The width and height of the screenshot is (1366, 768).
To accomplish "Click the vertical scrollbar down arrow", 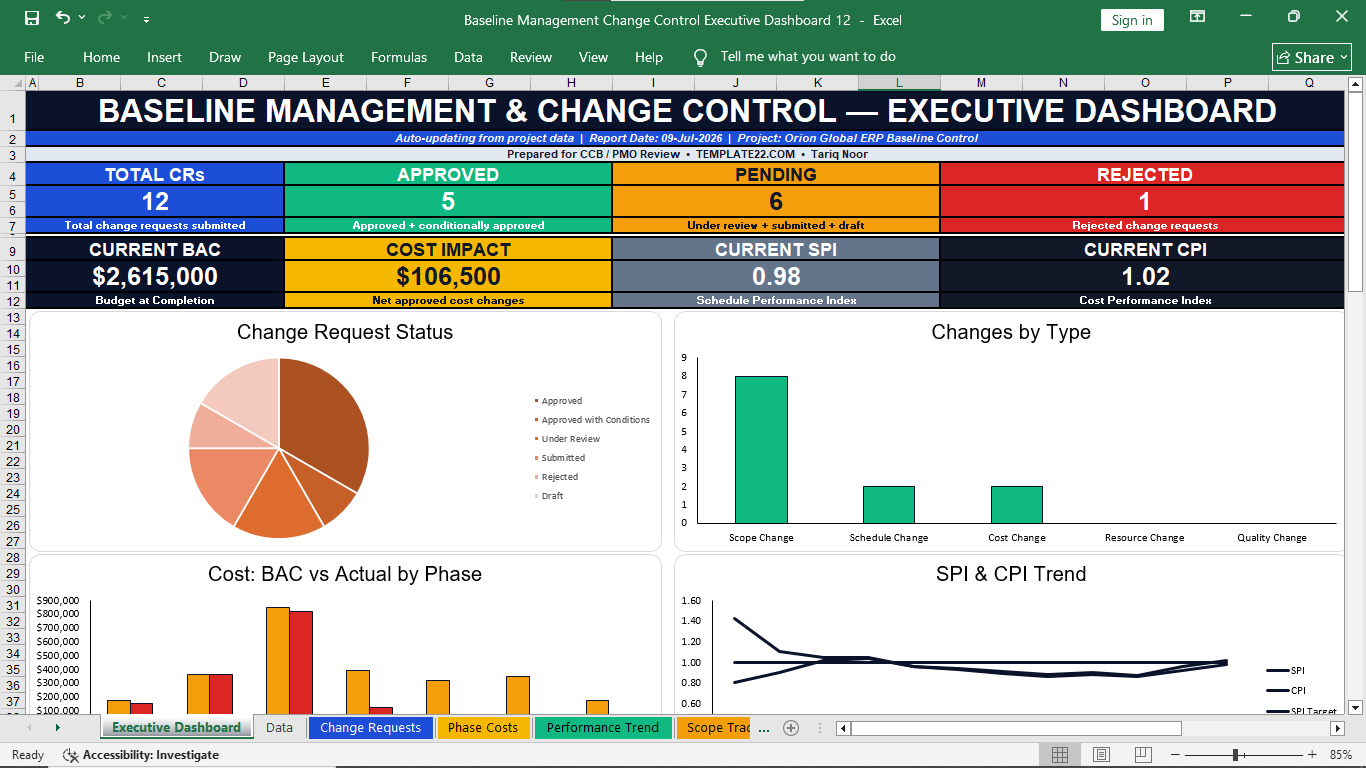I will tap(1355, 706).
